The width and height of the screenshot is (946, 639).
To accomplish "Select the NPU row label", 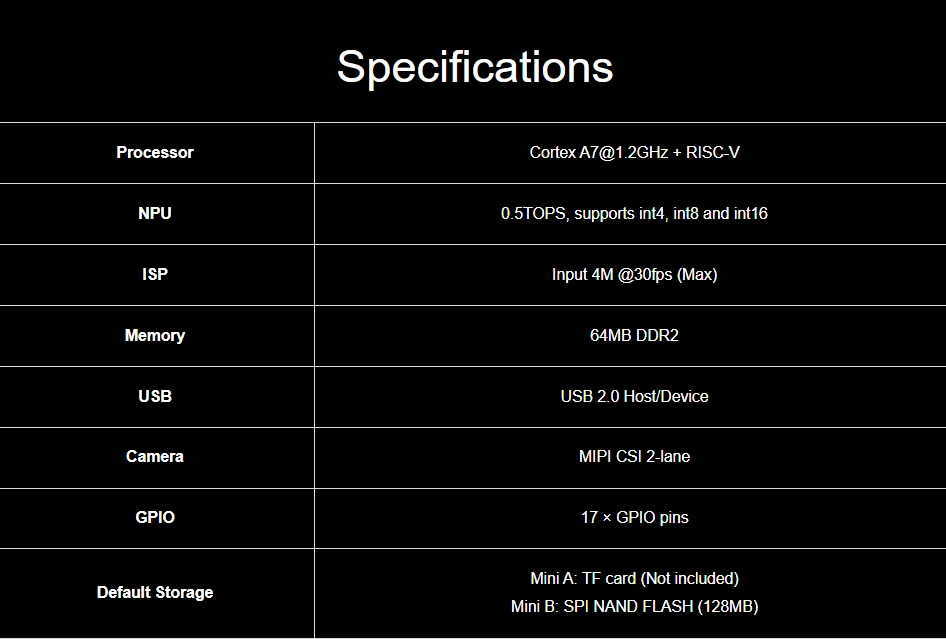I will 155,213.
